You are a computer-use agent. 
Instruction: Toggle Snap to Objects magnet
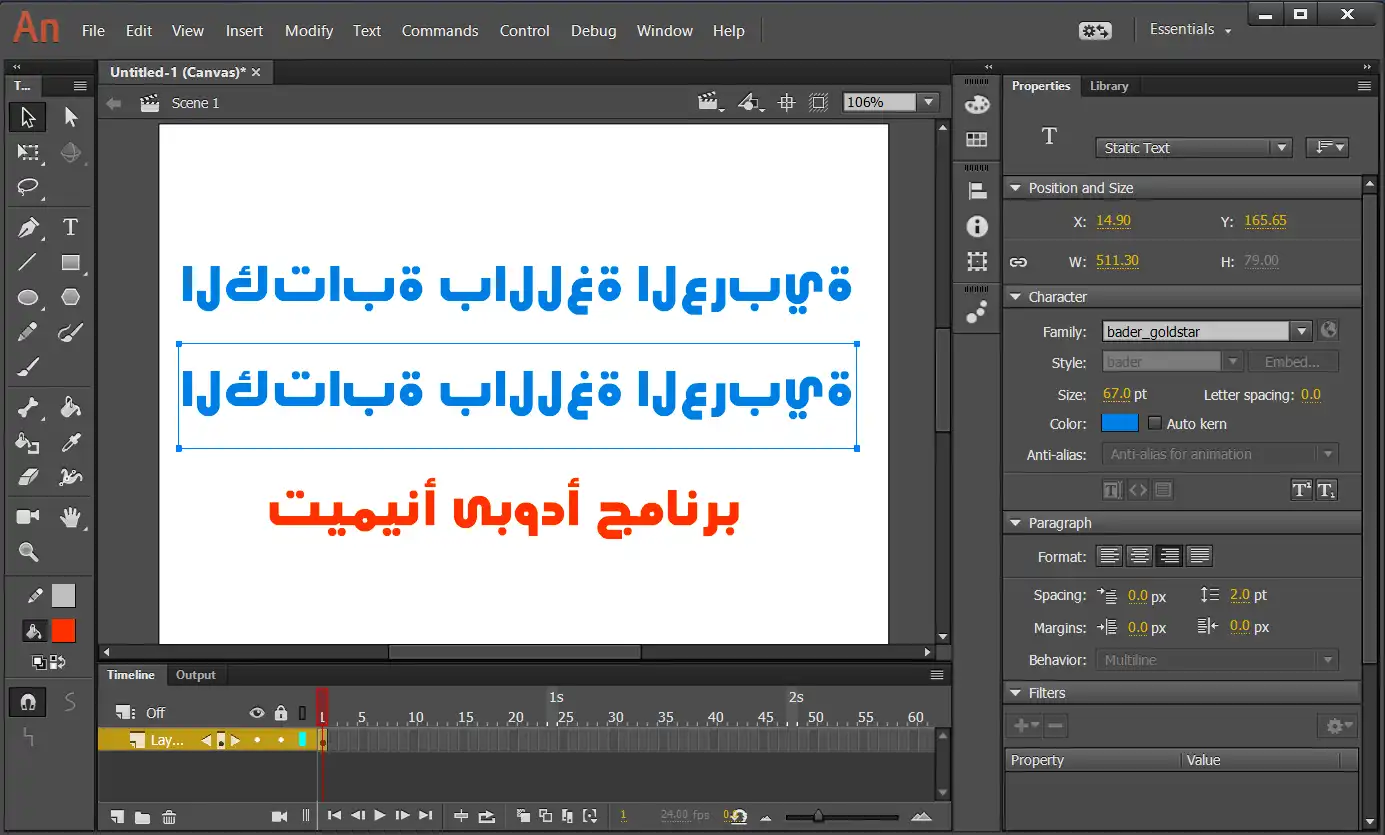[x=28, y=703]
